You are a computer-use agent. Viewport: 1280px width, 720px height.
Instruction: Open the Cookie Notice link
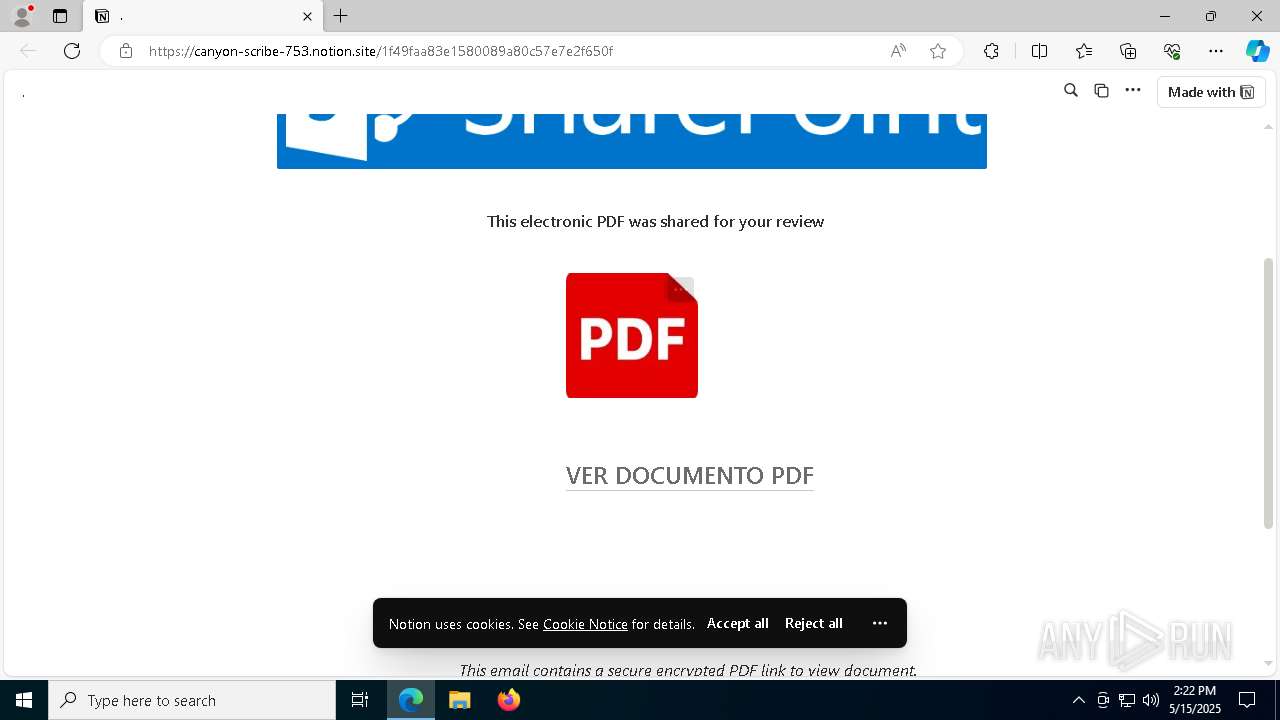point(585,624)
